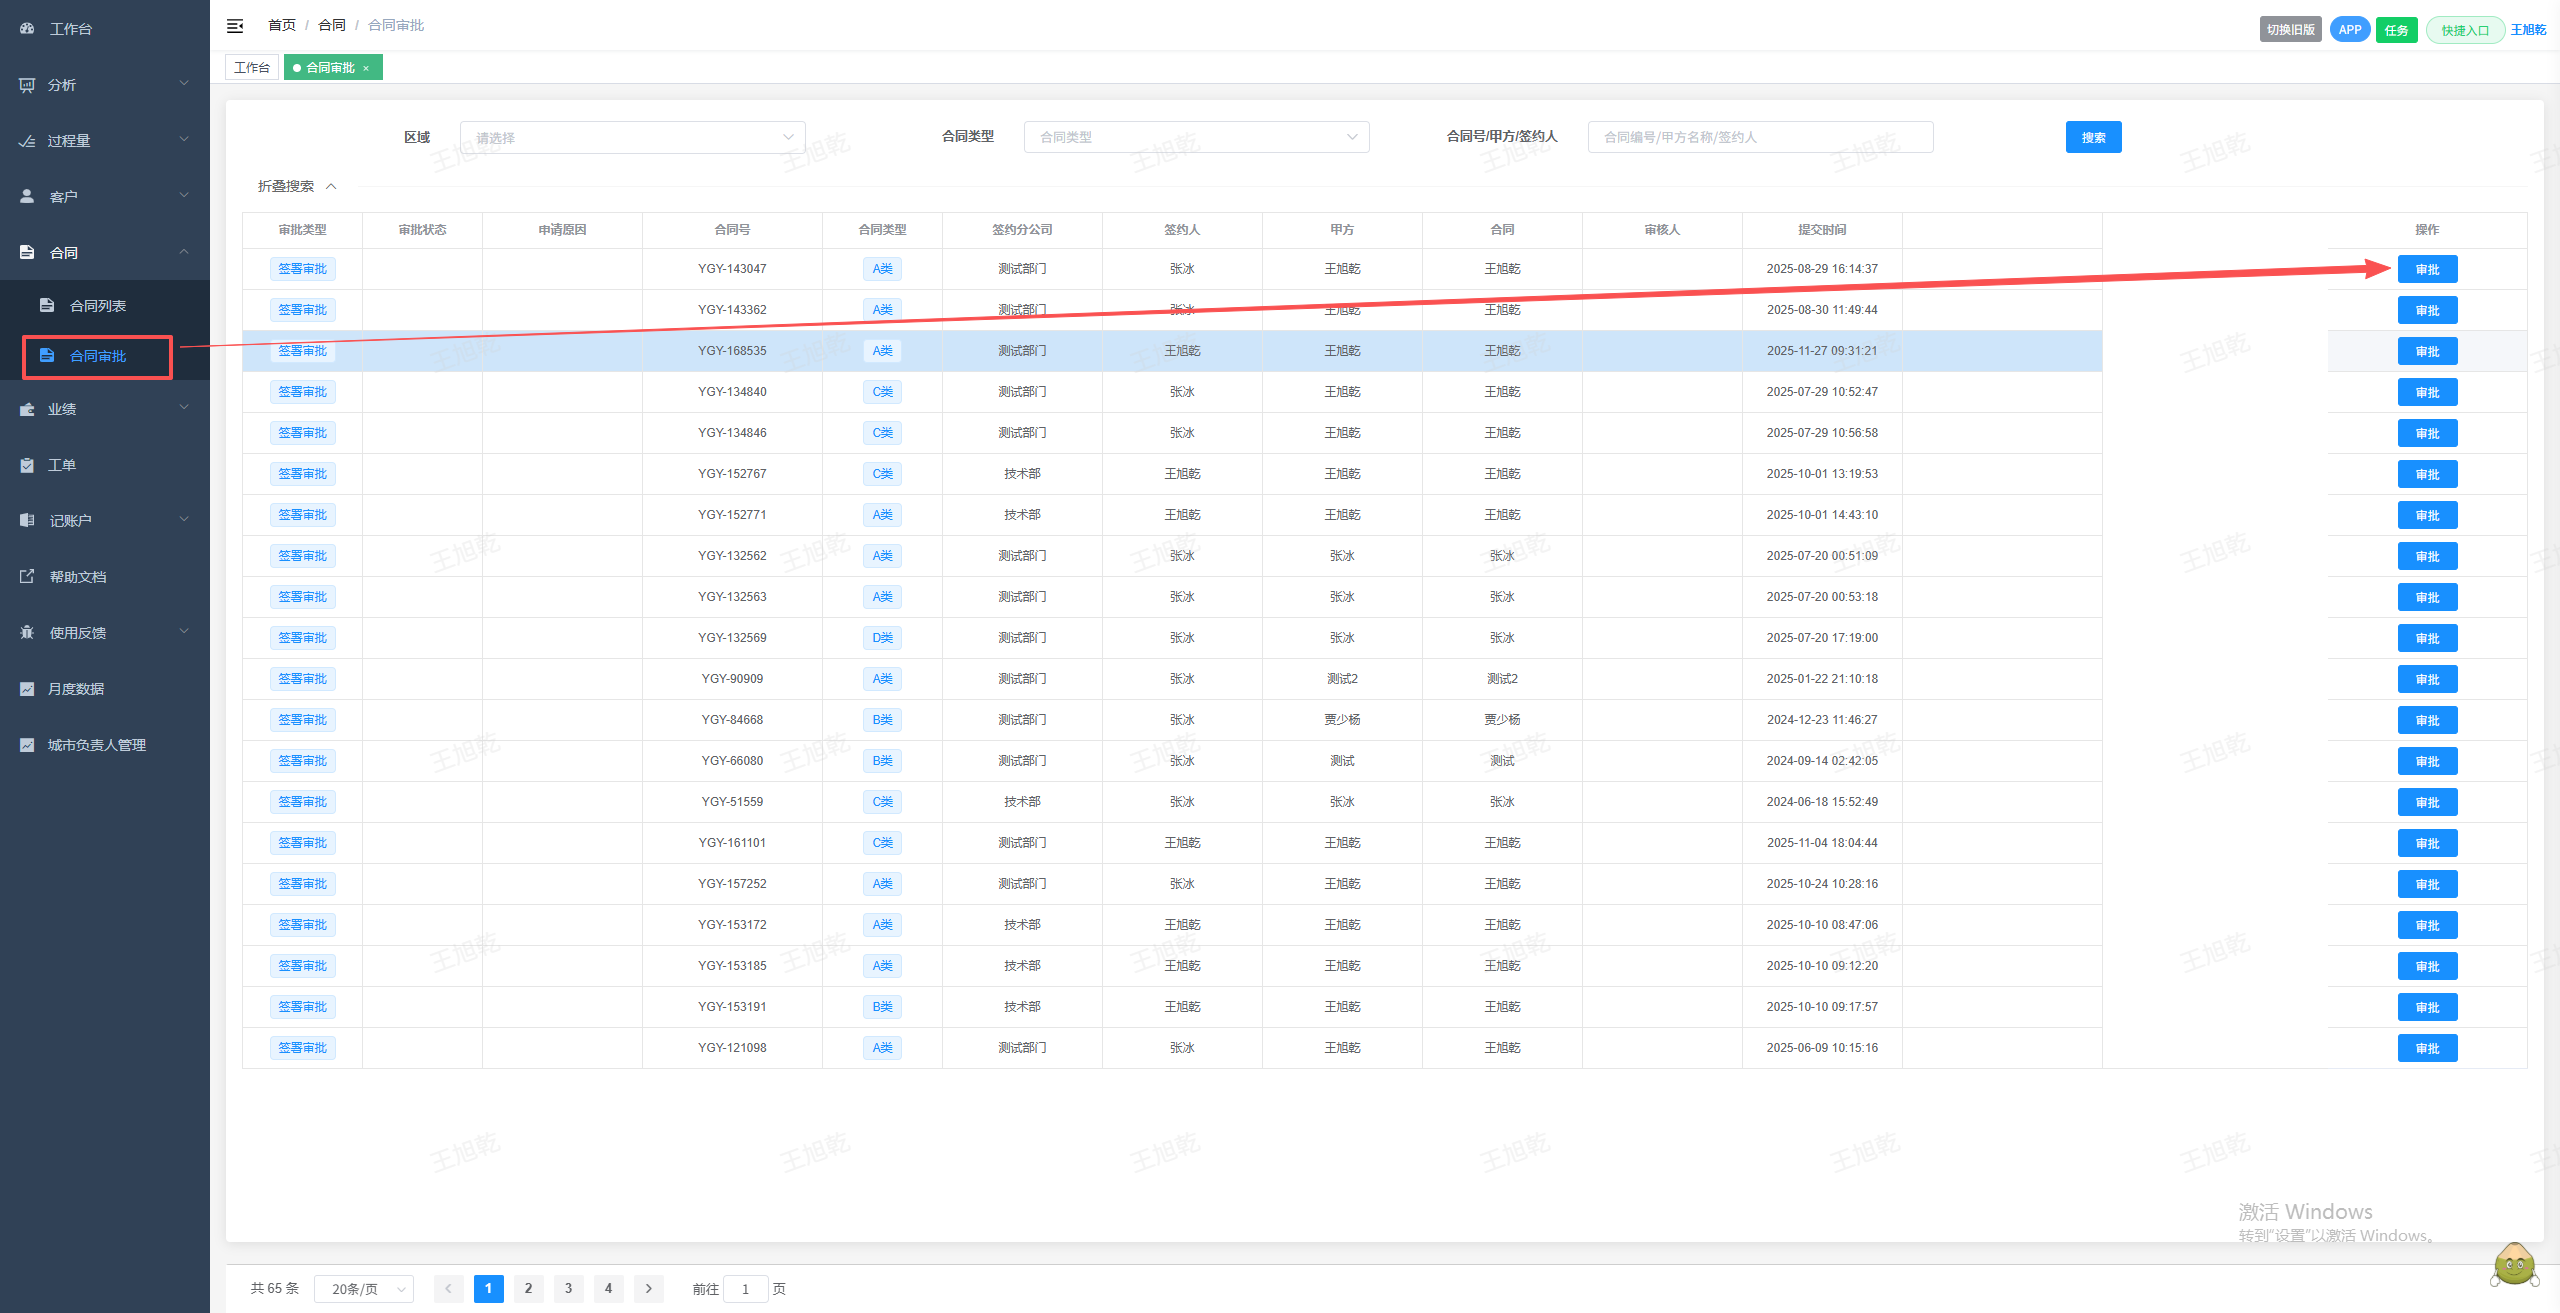The width and height of the screenshot is (2560, 1313).
Task: Click the 合同列表 file icon in sidebar
Action: coord(47,305)
